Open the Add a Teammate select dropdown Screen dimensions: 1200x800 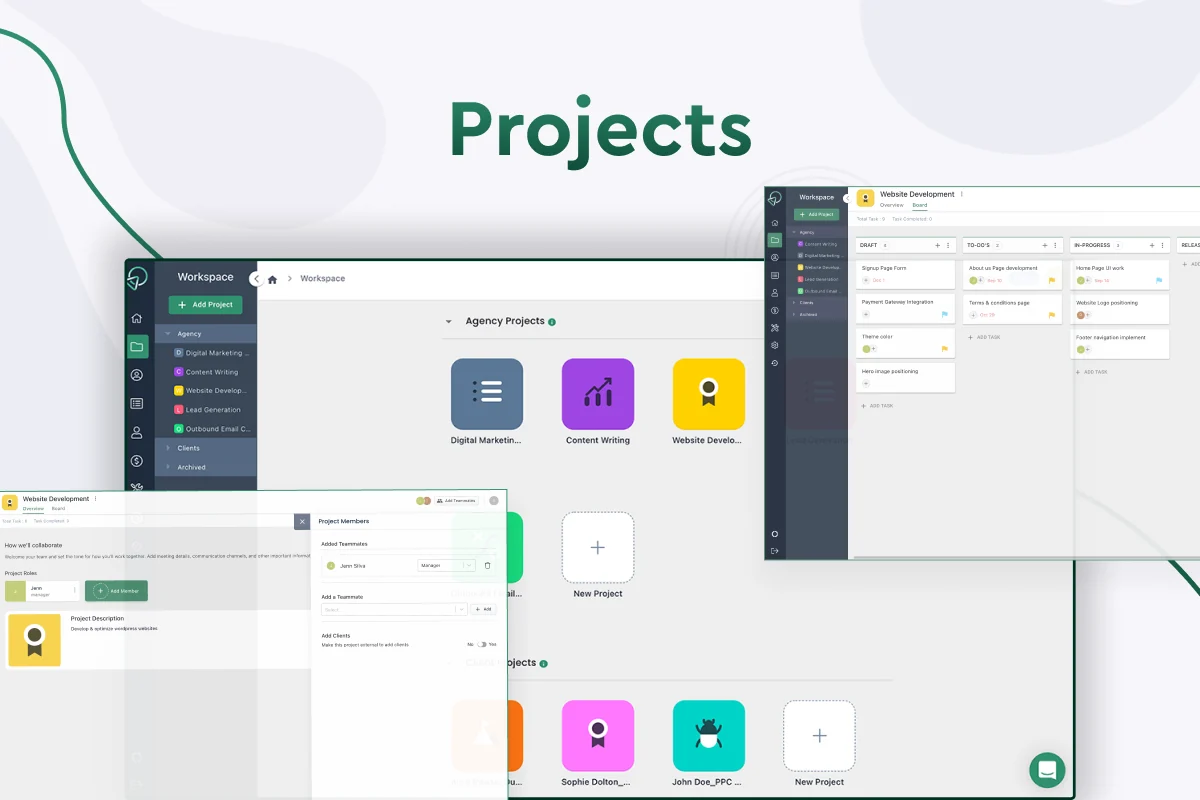[x=394, y=609]
